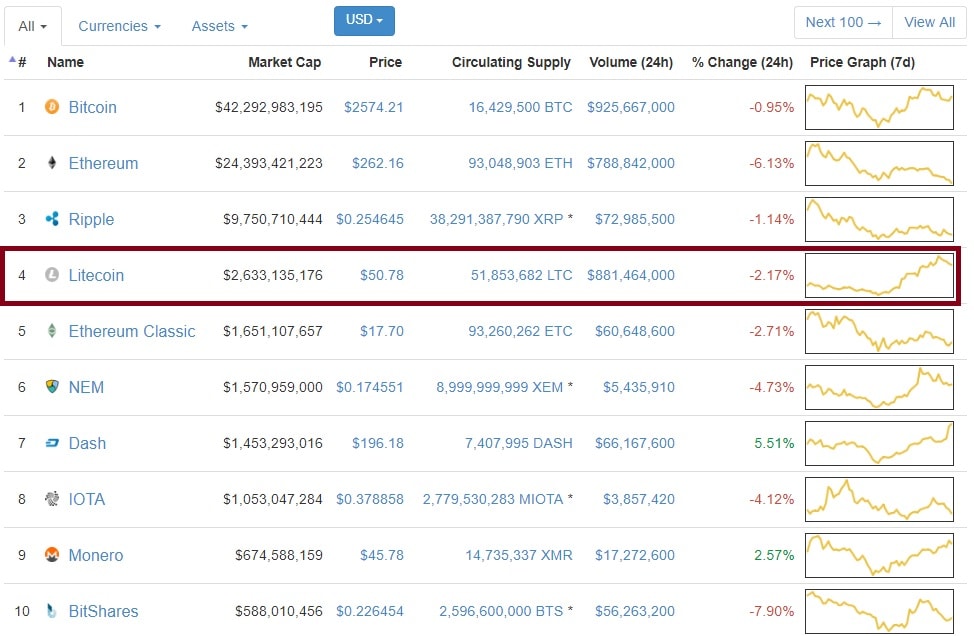Expand the Assets dropdown menu
This screenshot has width=974, height=636.
pyautogui.click(x=219, y=26)
